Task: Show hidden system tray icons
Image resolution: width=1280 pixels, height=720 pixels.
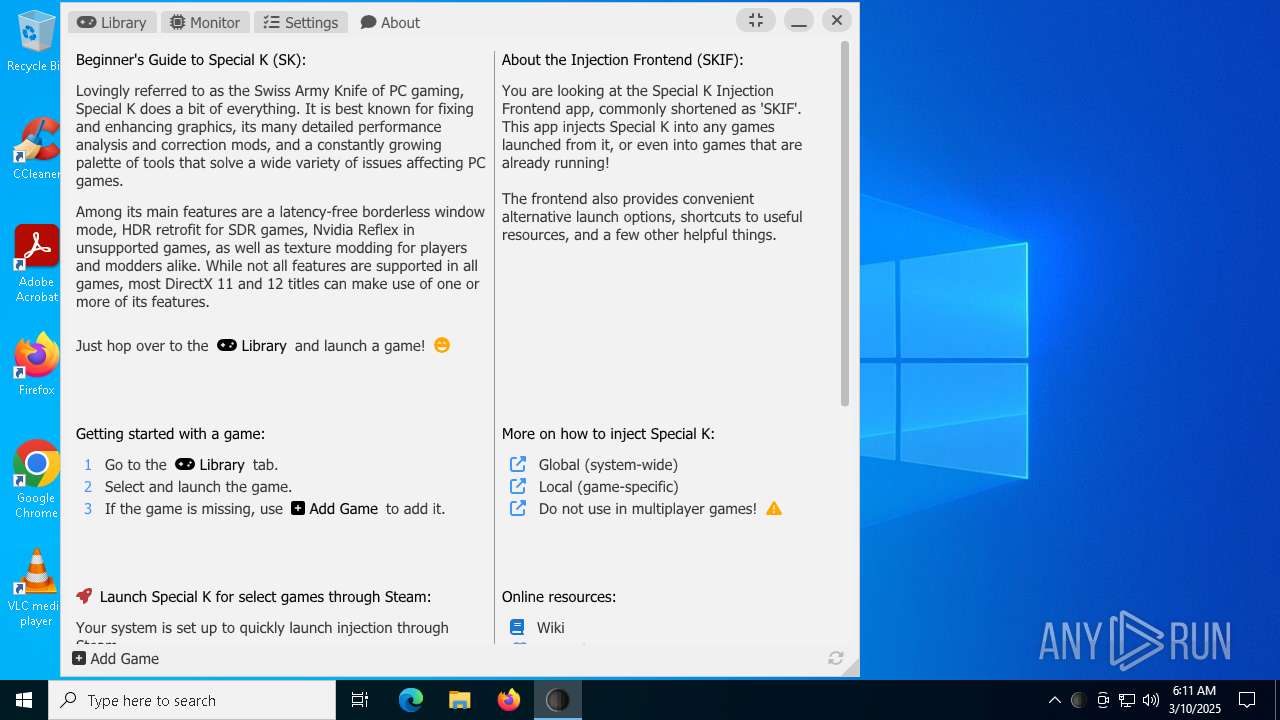Action: [1054, 700]
